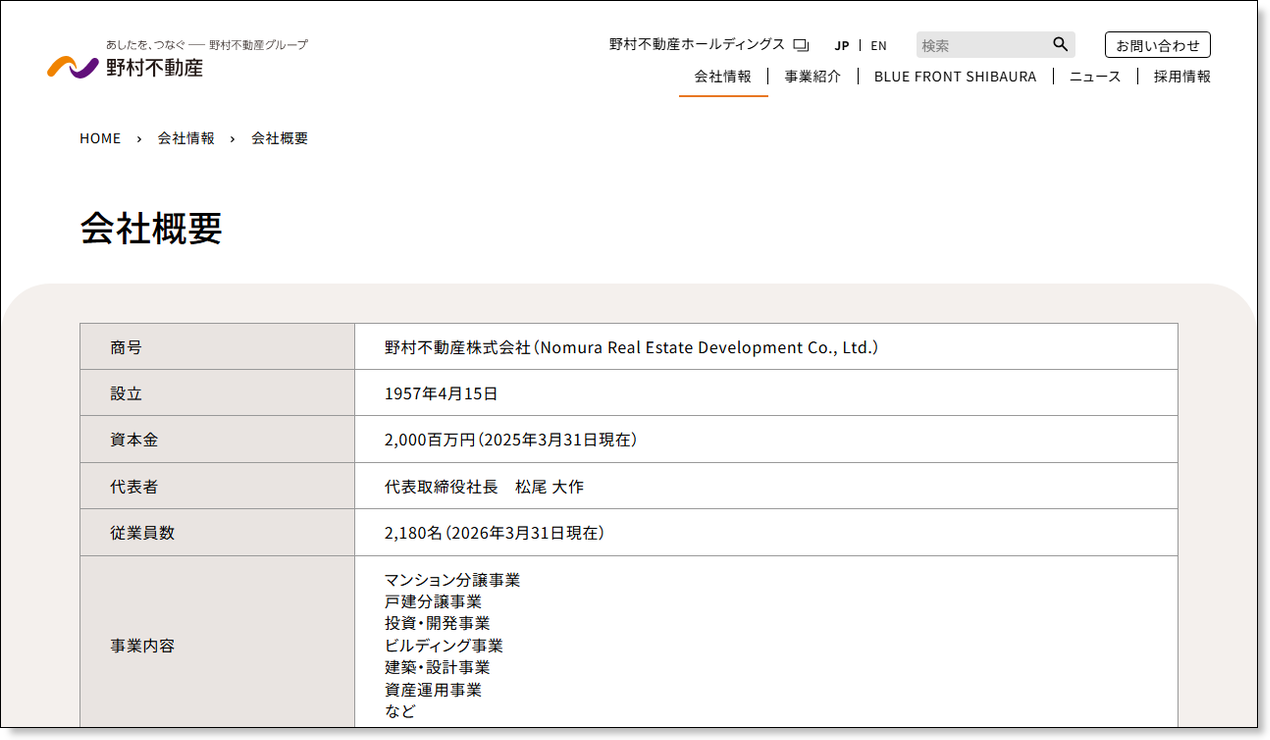
Task: Click the 会社概要 breadcrumb
Action: point(280,138)
